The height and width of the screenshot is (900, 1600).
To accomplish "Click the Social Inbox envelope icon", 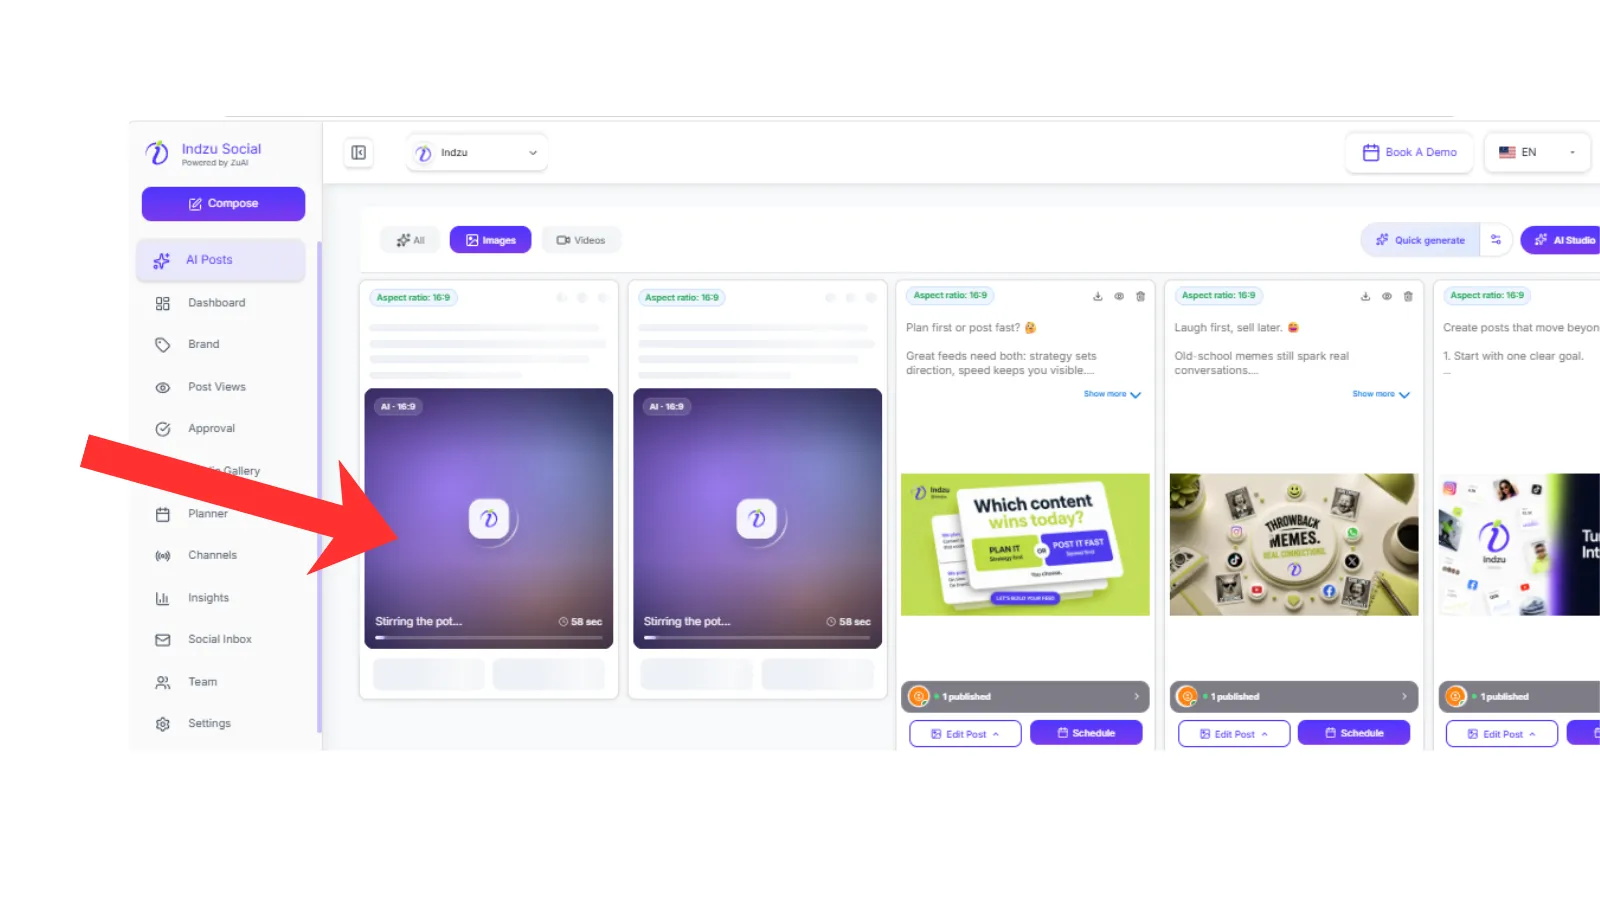I will [x=163, y=640].
